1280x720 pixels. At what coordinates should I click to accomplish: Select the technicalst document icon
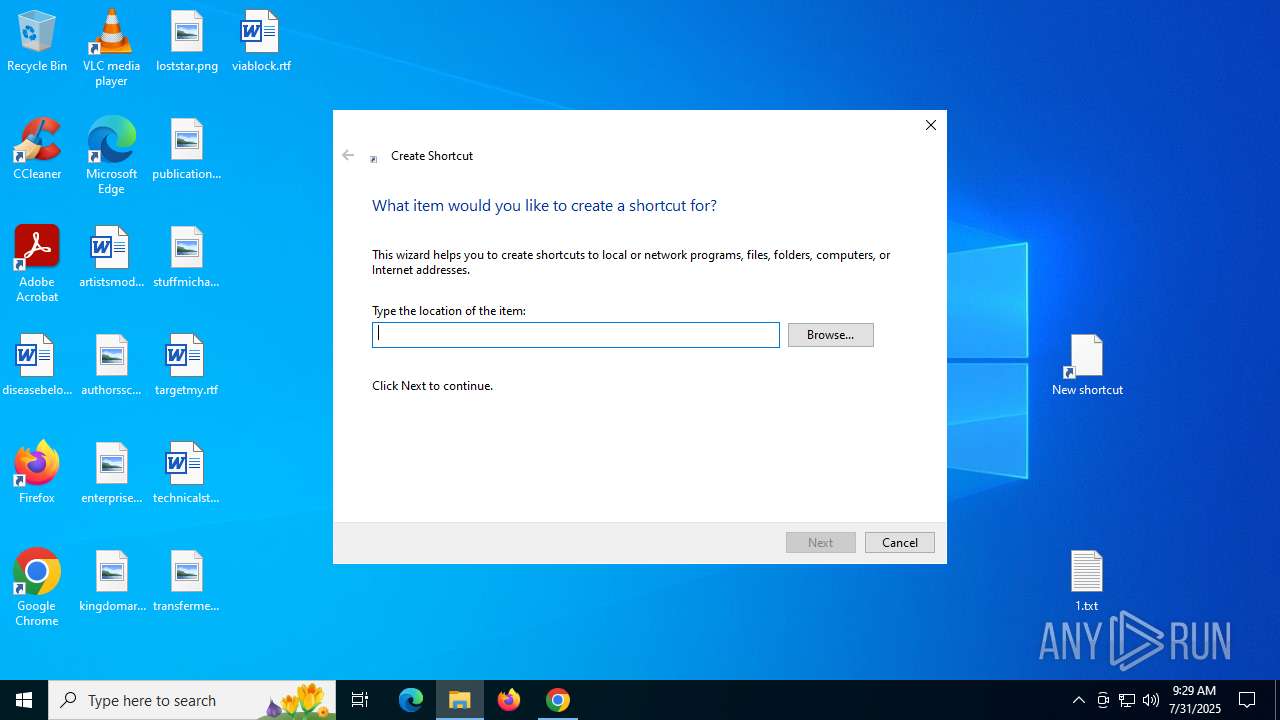(x=187, y=474)
